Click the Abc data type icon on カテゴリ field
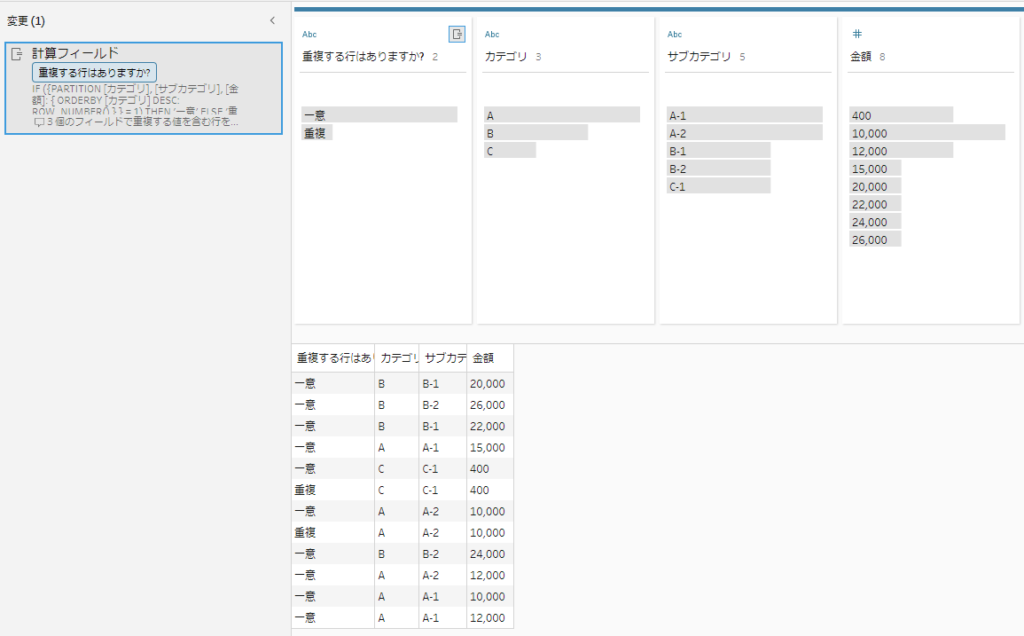The image size is (1024, 636). [x=490, y=33]
